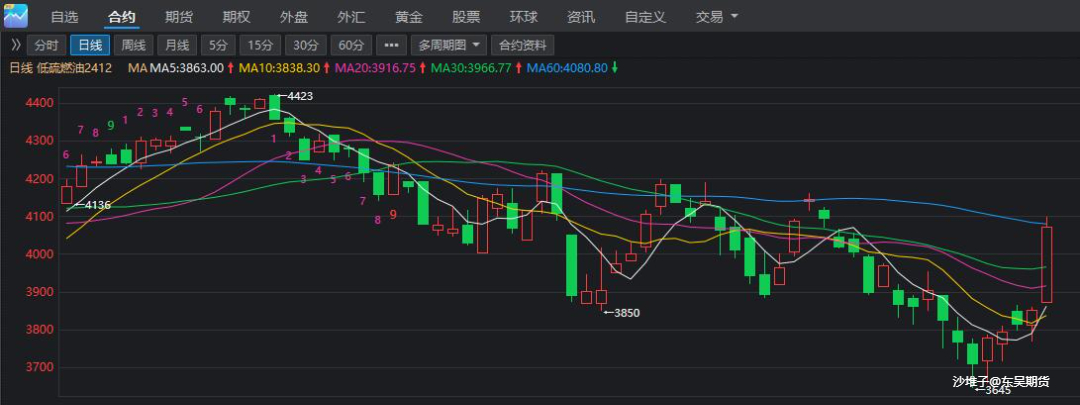Open the 自定义 tab
Viewport: 1080px width, 405px height.
coord(645,17)
